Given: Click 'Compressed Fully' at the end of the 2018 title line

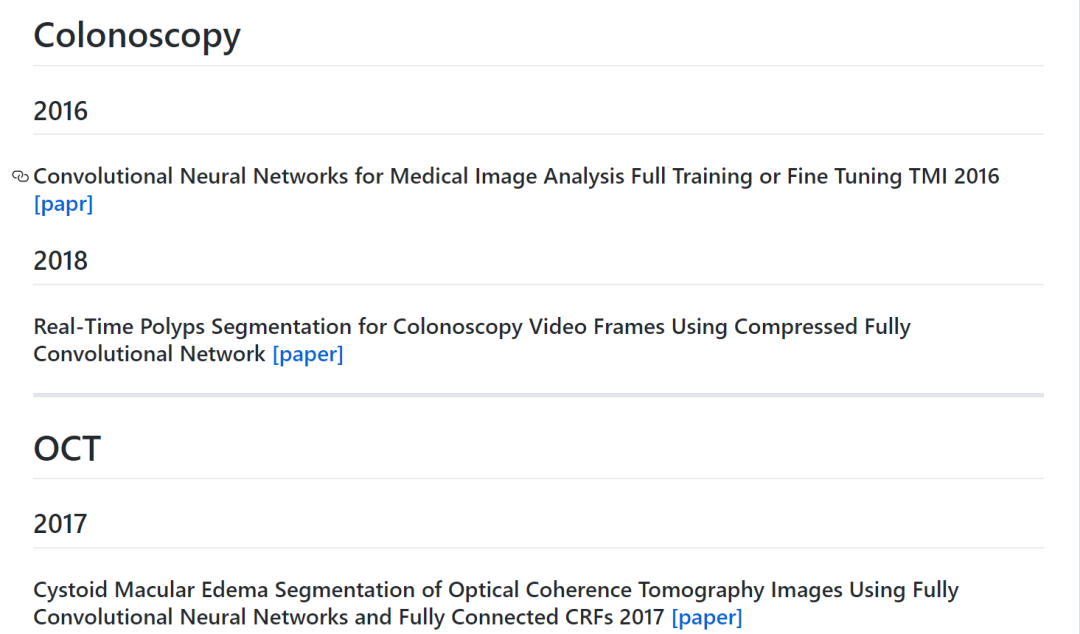Looking at the screenshot, I should click(822, 327).
